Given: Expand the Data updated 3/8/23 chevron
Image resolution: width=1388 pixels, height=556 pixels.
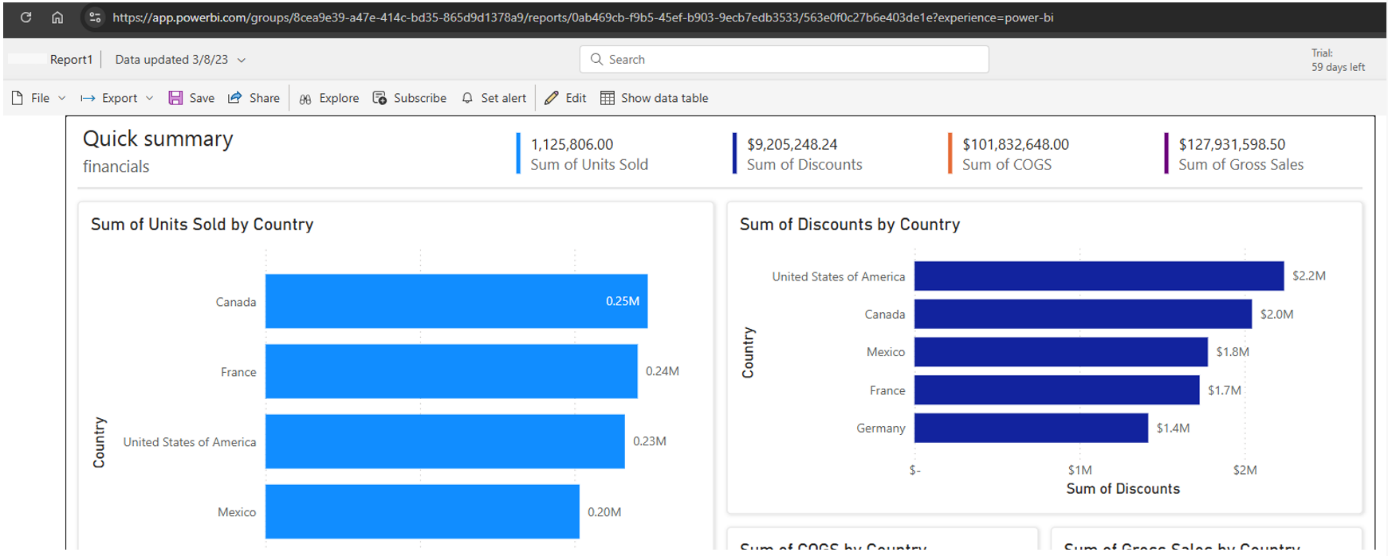Looking at the screenshot, I should [242, 60].
